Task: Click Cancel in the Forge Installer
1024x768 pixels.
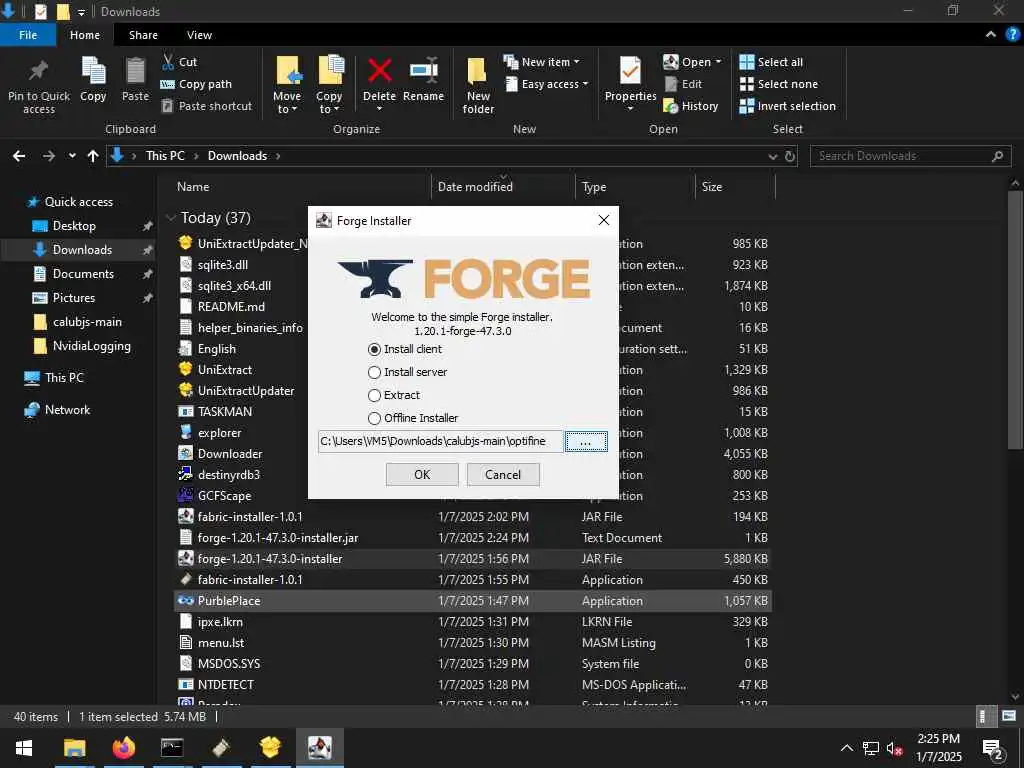Action: [503, 475]
